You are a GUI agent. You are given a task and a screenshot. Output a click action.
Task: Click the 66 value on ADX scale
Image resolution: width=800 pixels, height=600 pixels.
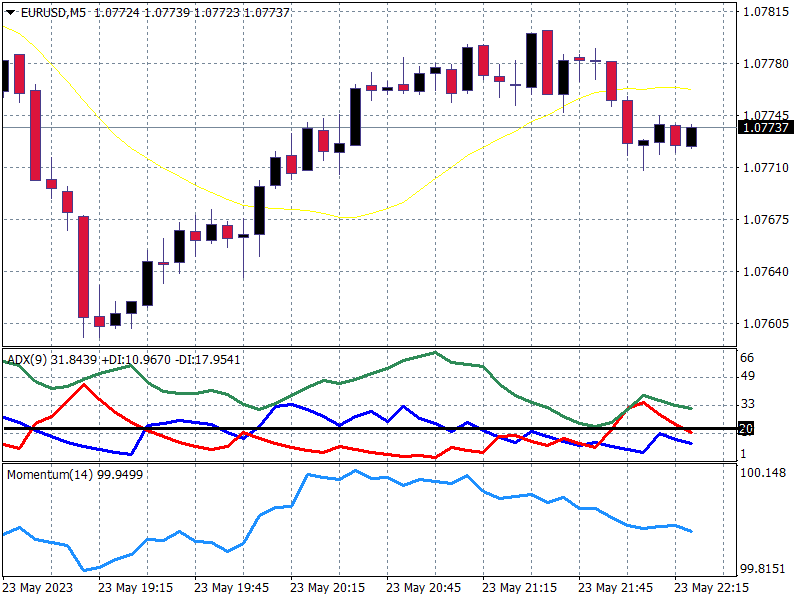click(747, 358)
